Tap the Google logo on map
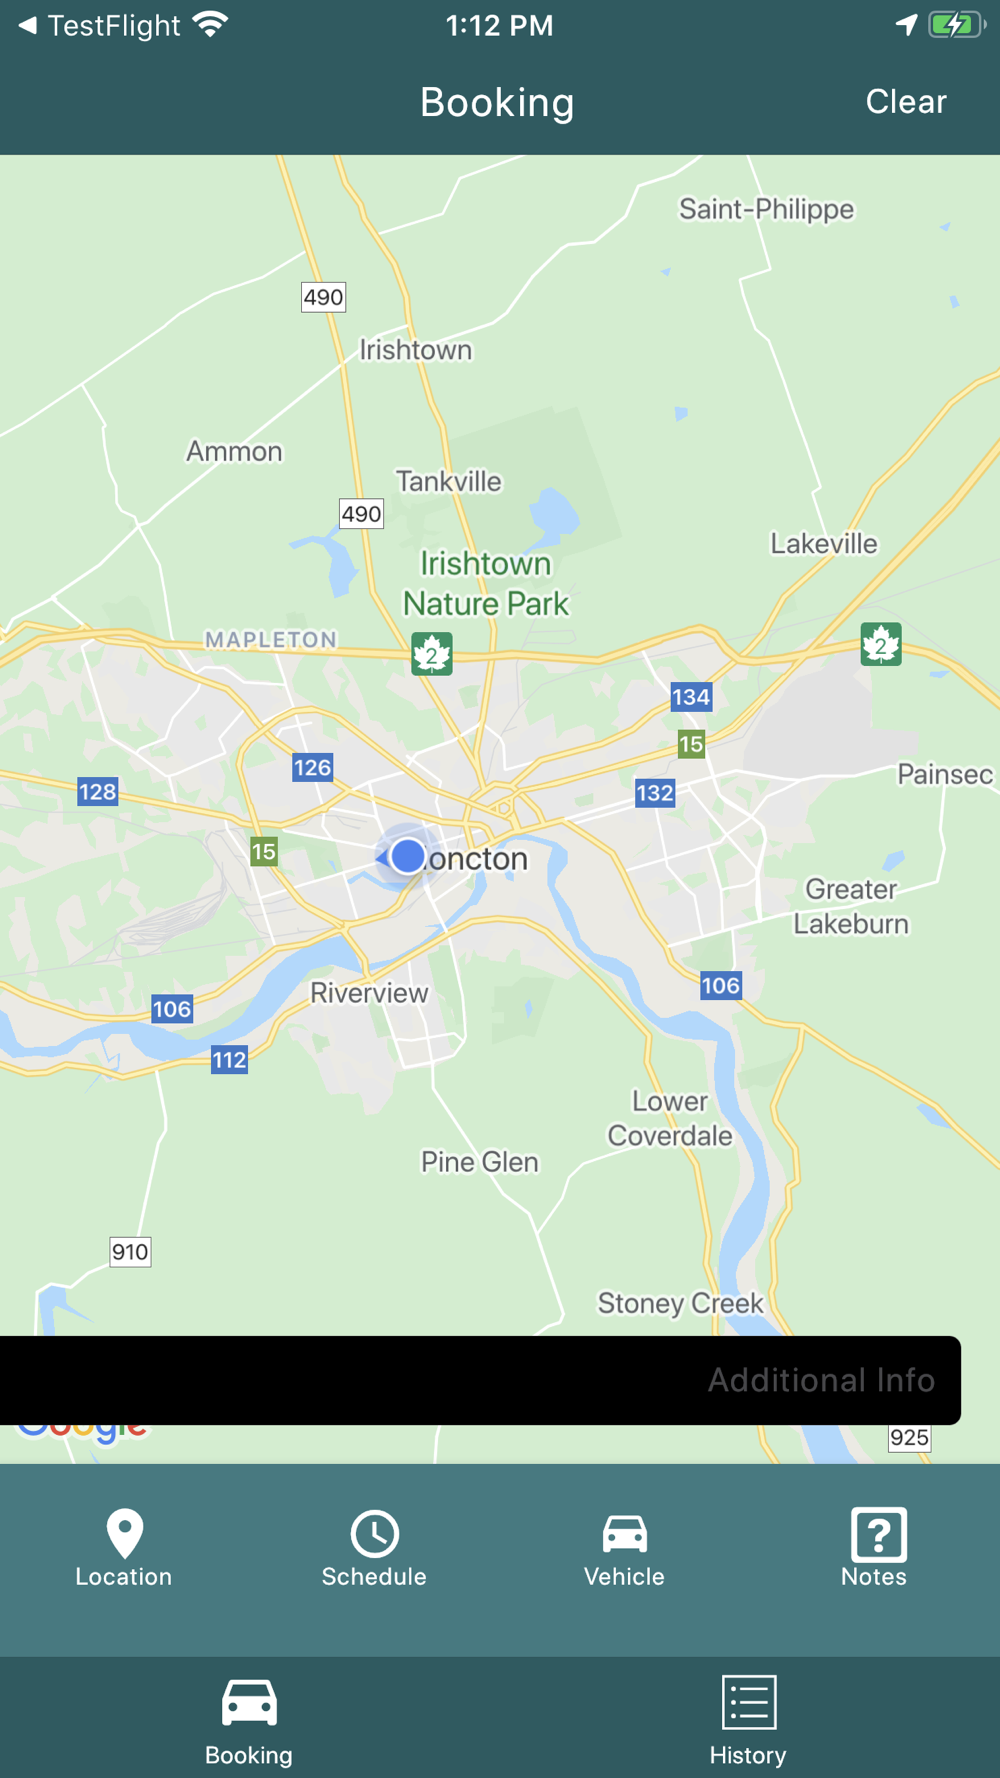The width and height of the screenshot is (1000, 1778). click(x=83, y=1432)
